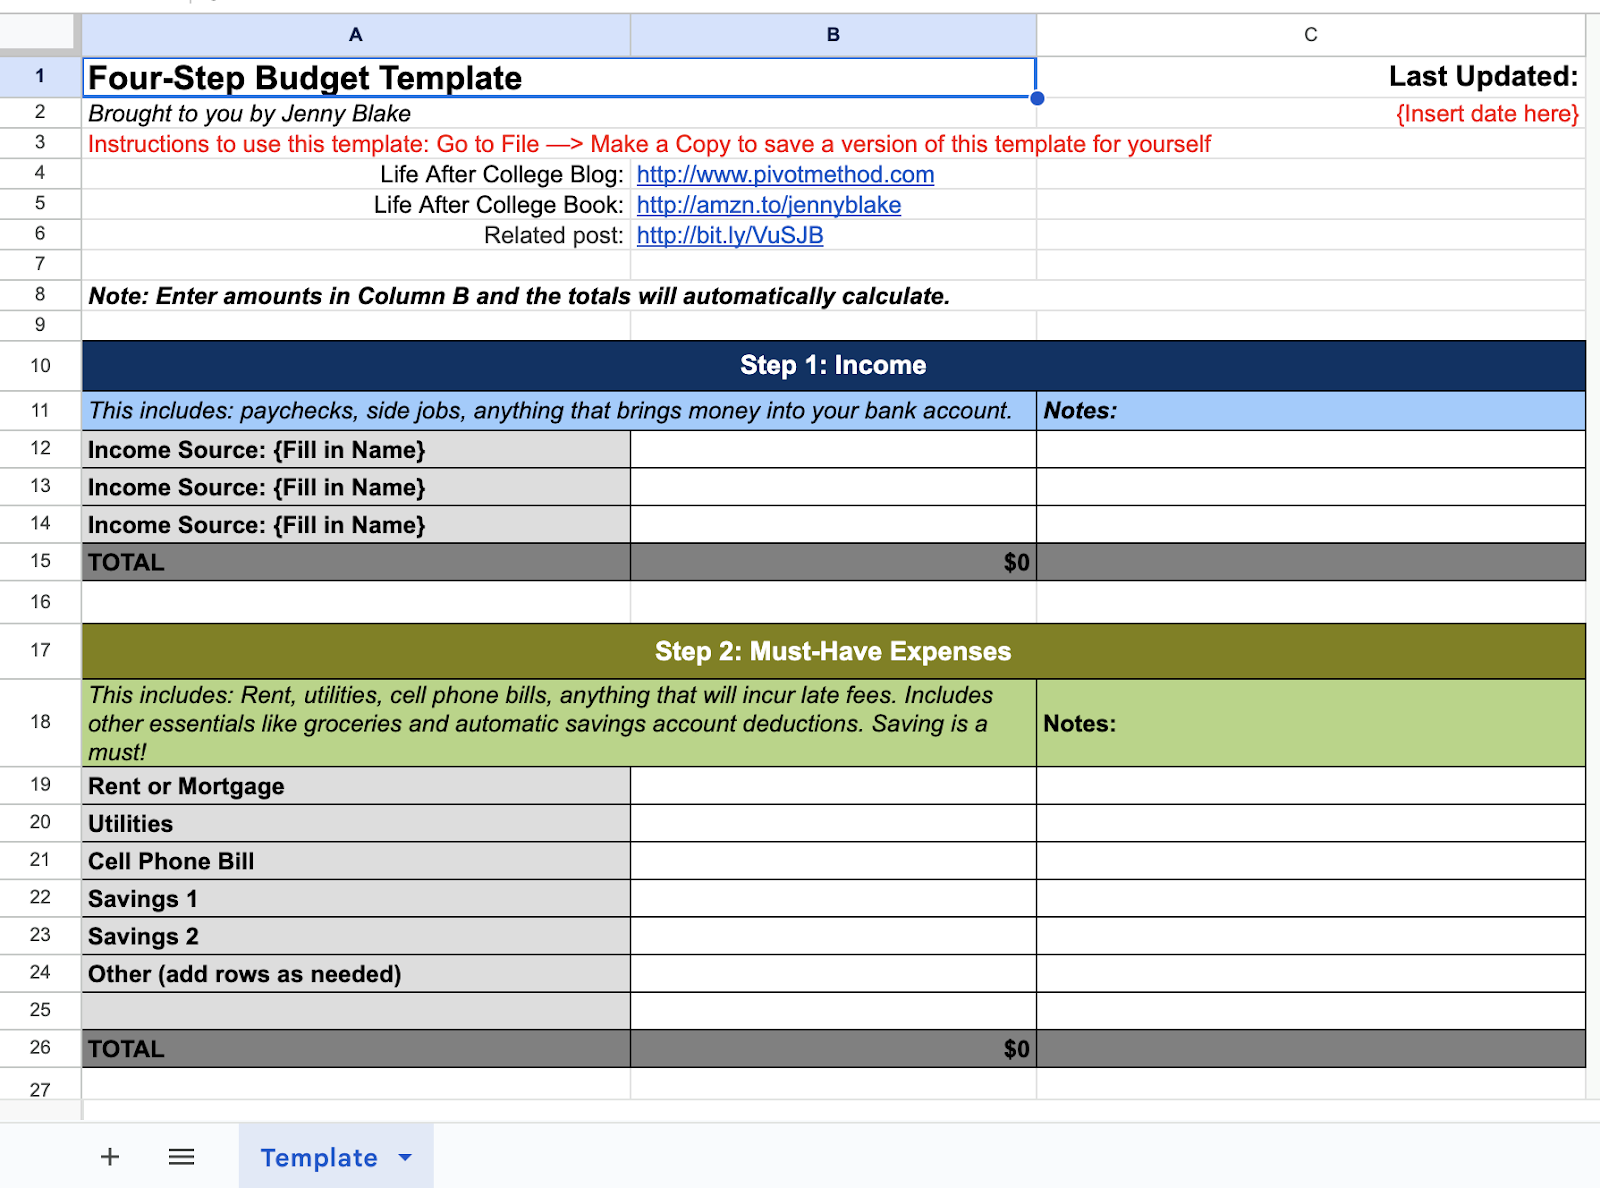The image size is (1600, 1188).
Task: Click the income TOTAL $0 cell
Action: (x=833, y=562)
